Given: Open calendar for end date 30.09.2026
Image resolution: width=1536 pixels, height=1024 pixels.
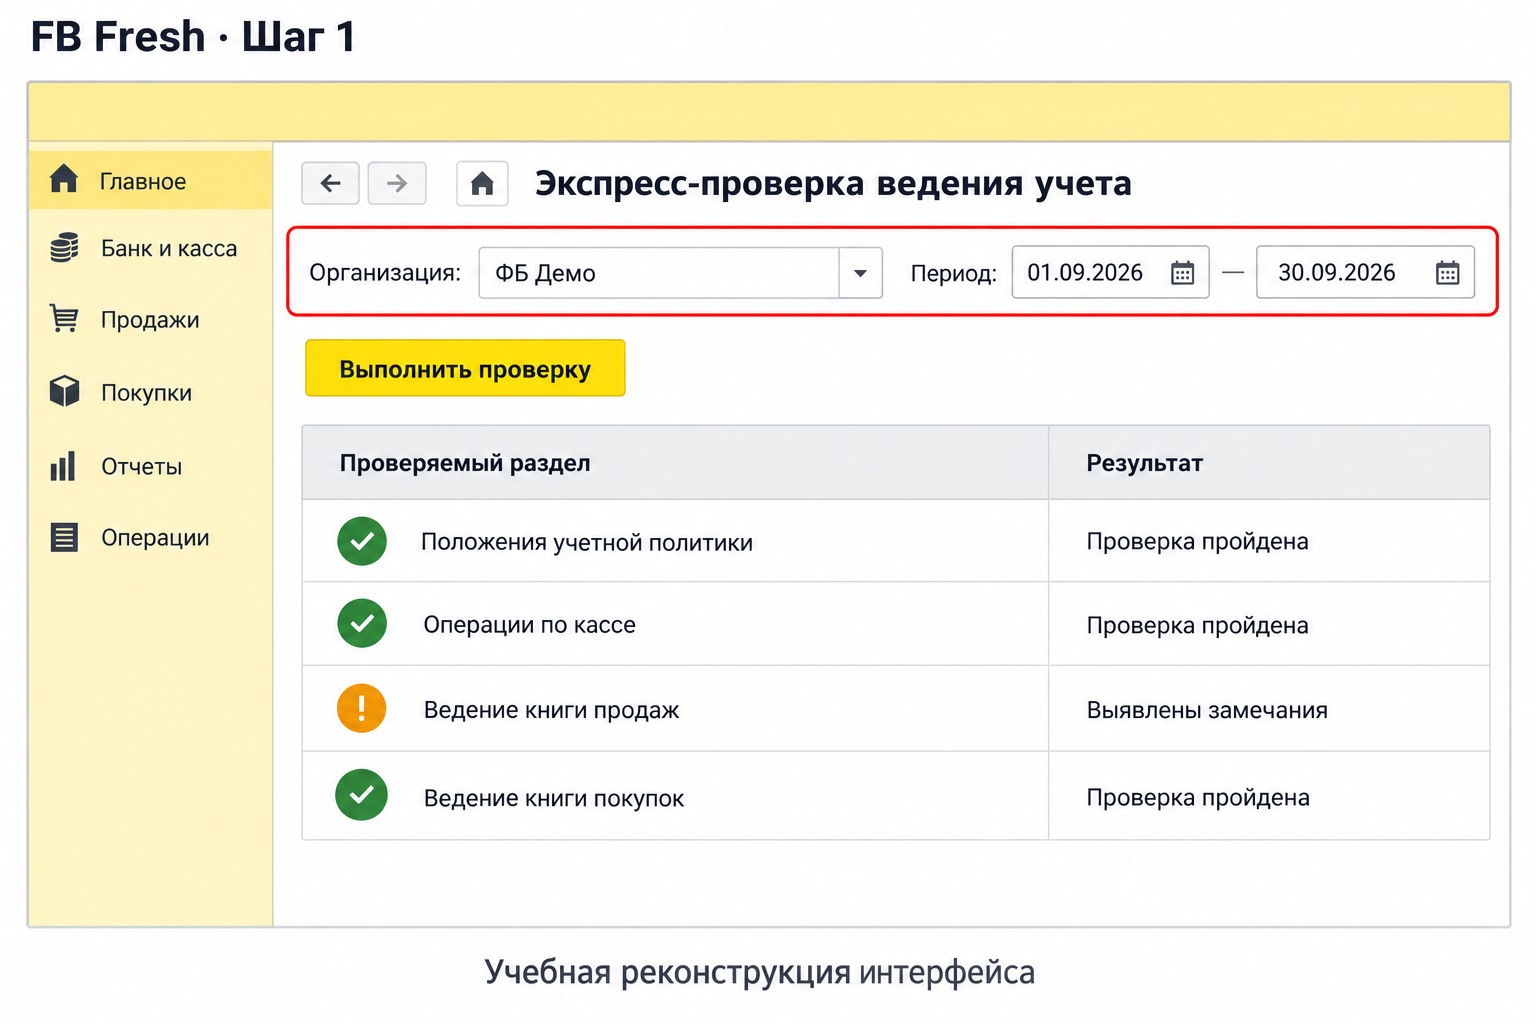Looking at the screenshot, I should coord(1447,272).
